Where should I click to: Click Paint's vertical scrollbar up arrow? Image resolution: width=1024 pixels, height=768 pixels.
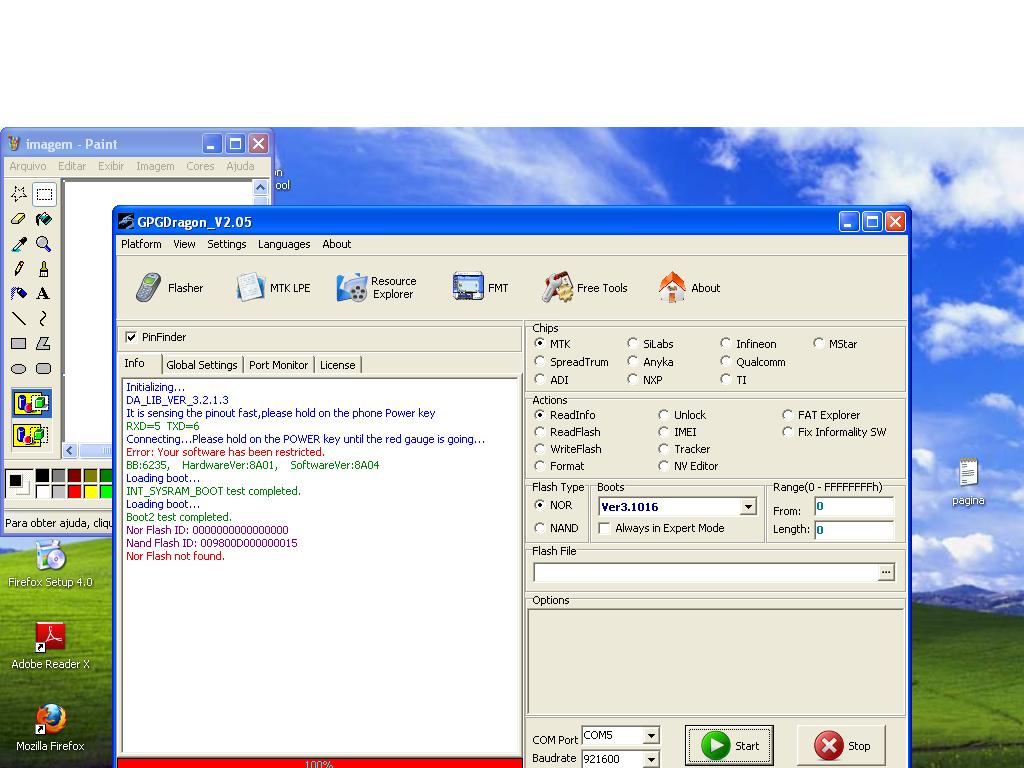[x=260, y=188]
